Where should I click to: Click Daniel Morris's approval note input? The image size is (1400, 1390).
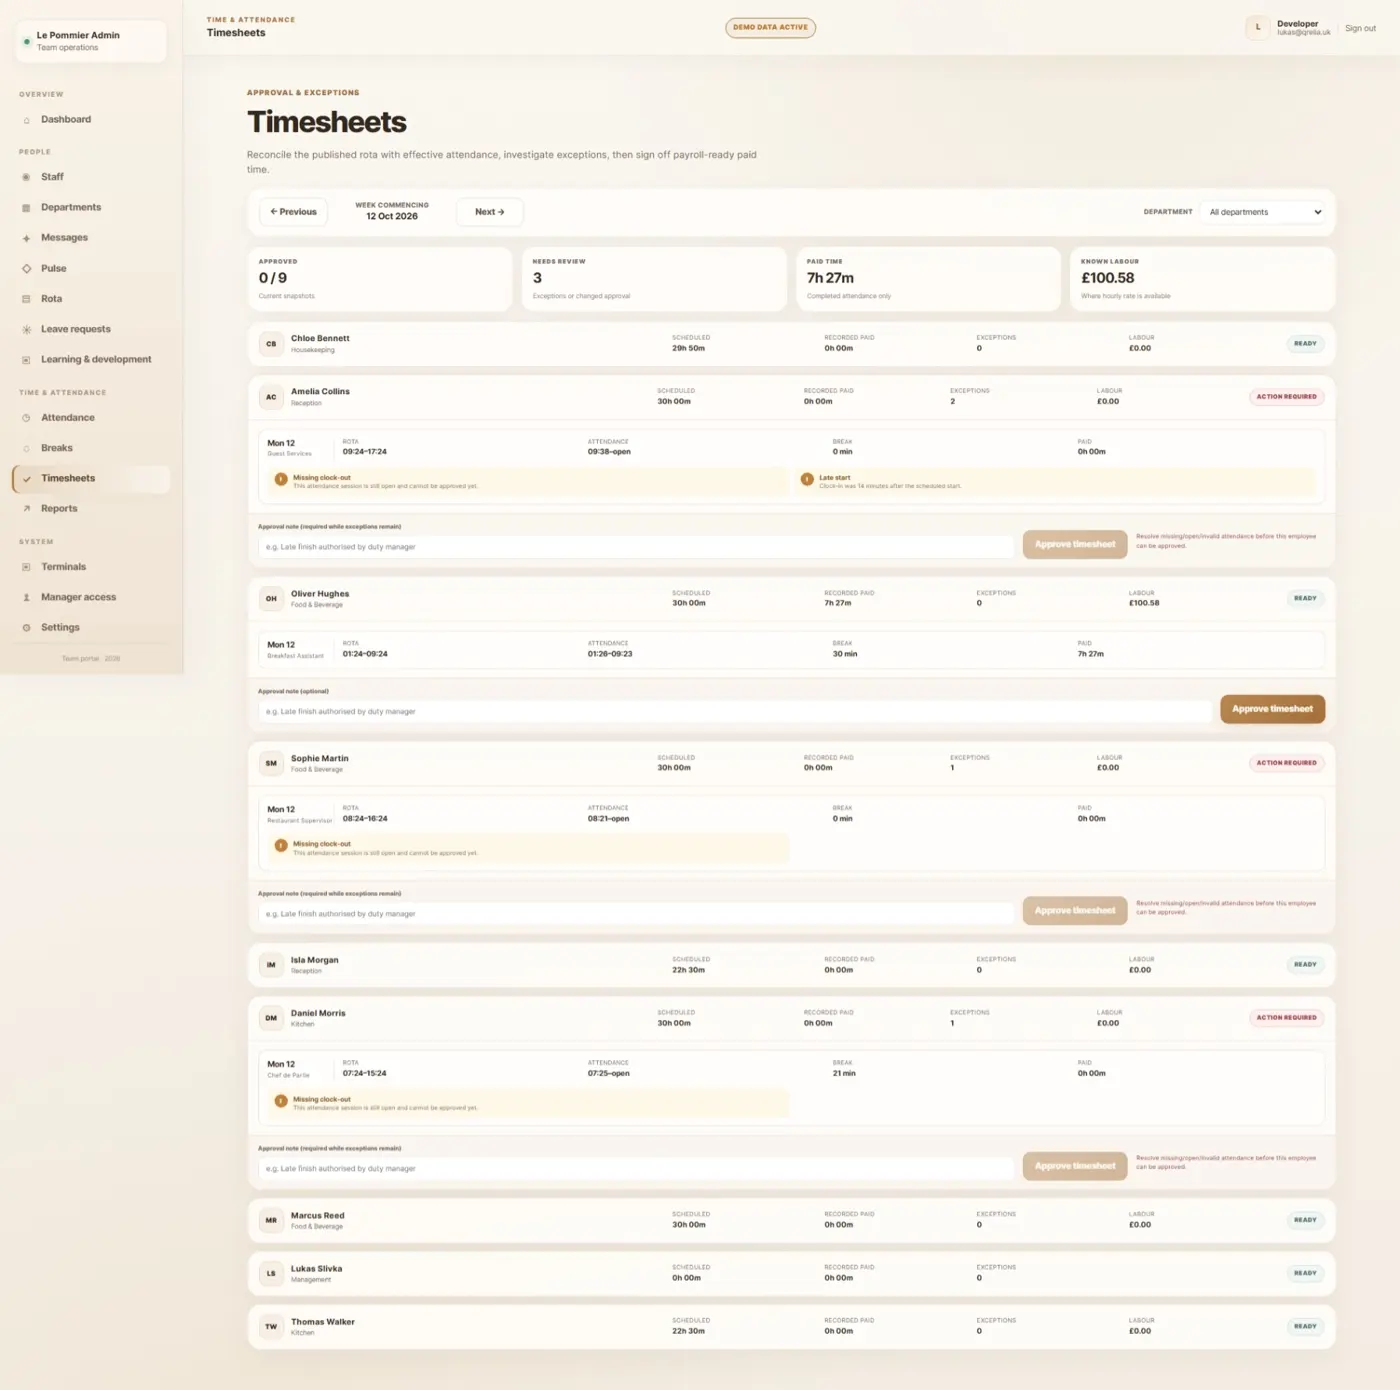pyautogui.click(x=636, y=1169)
